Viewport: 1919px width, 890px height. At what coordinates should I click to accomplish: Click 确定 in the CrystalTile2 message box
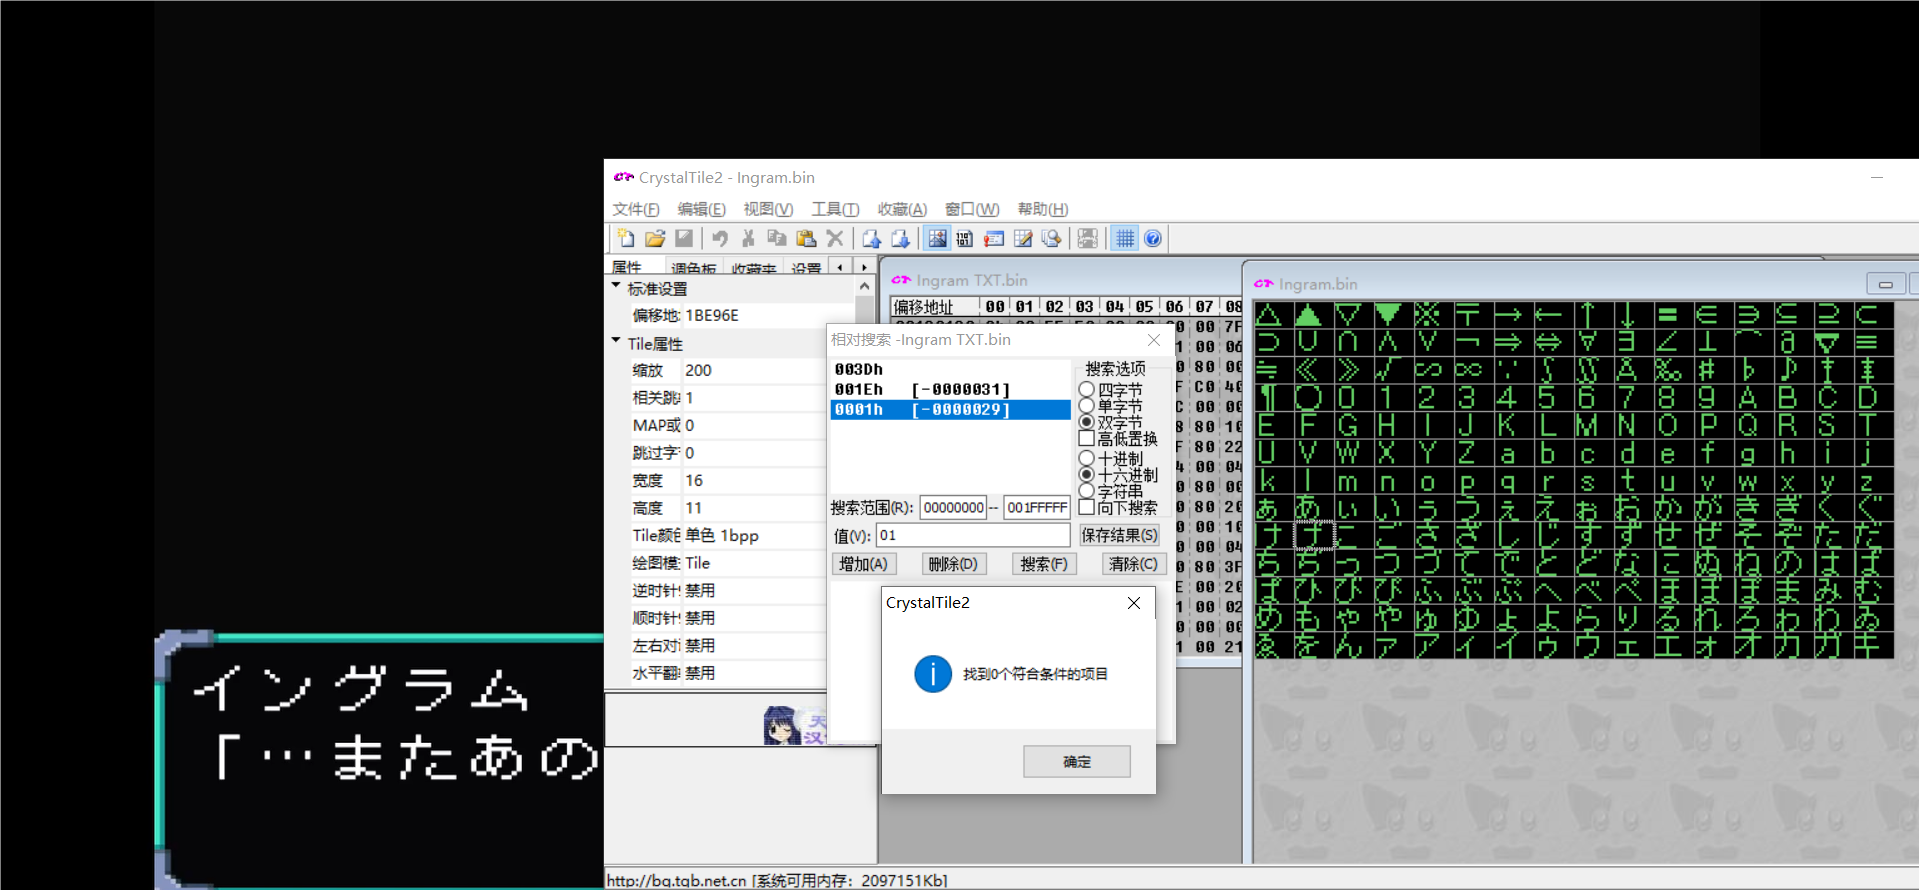click(1077, 762)
